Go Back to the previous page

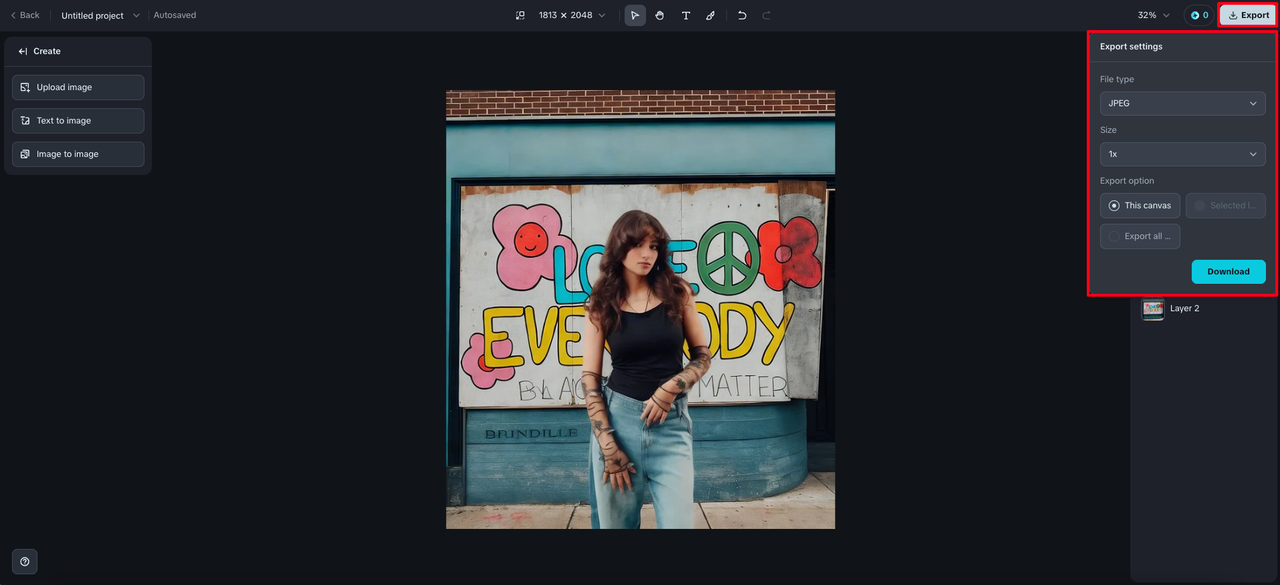(x=25, y=15)
